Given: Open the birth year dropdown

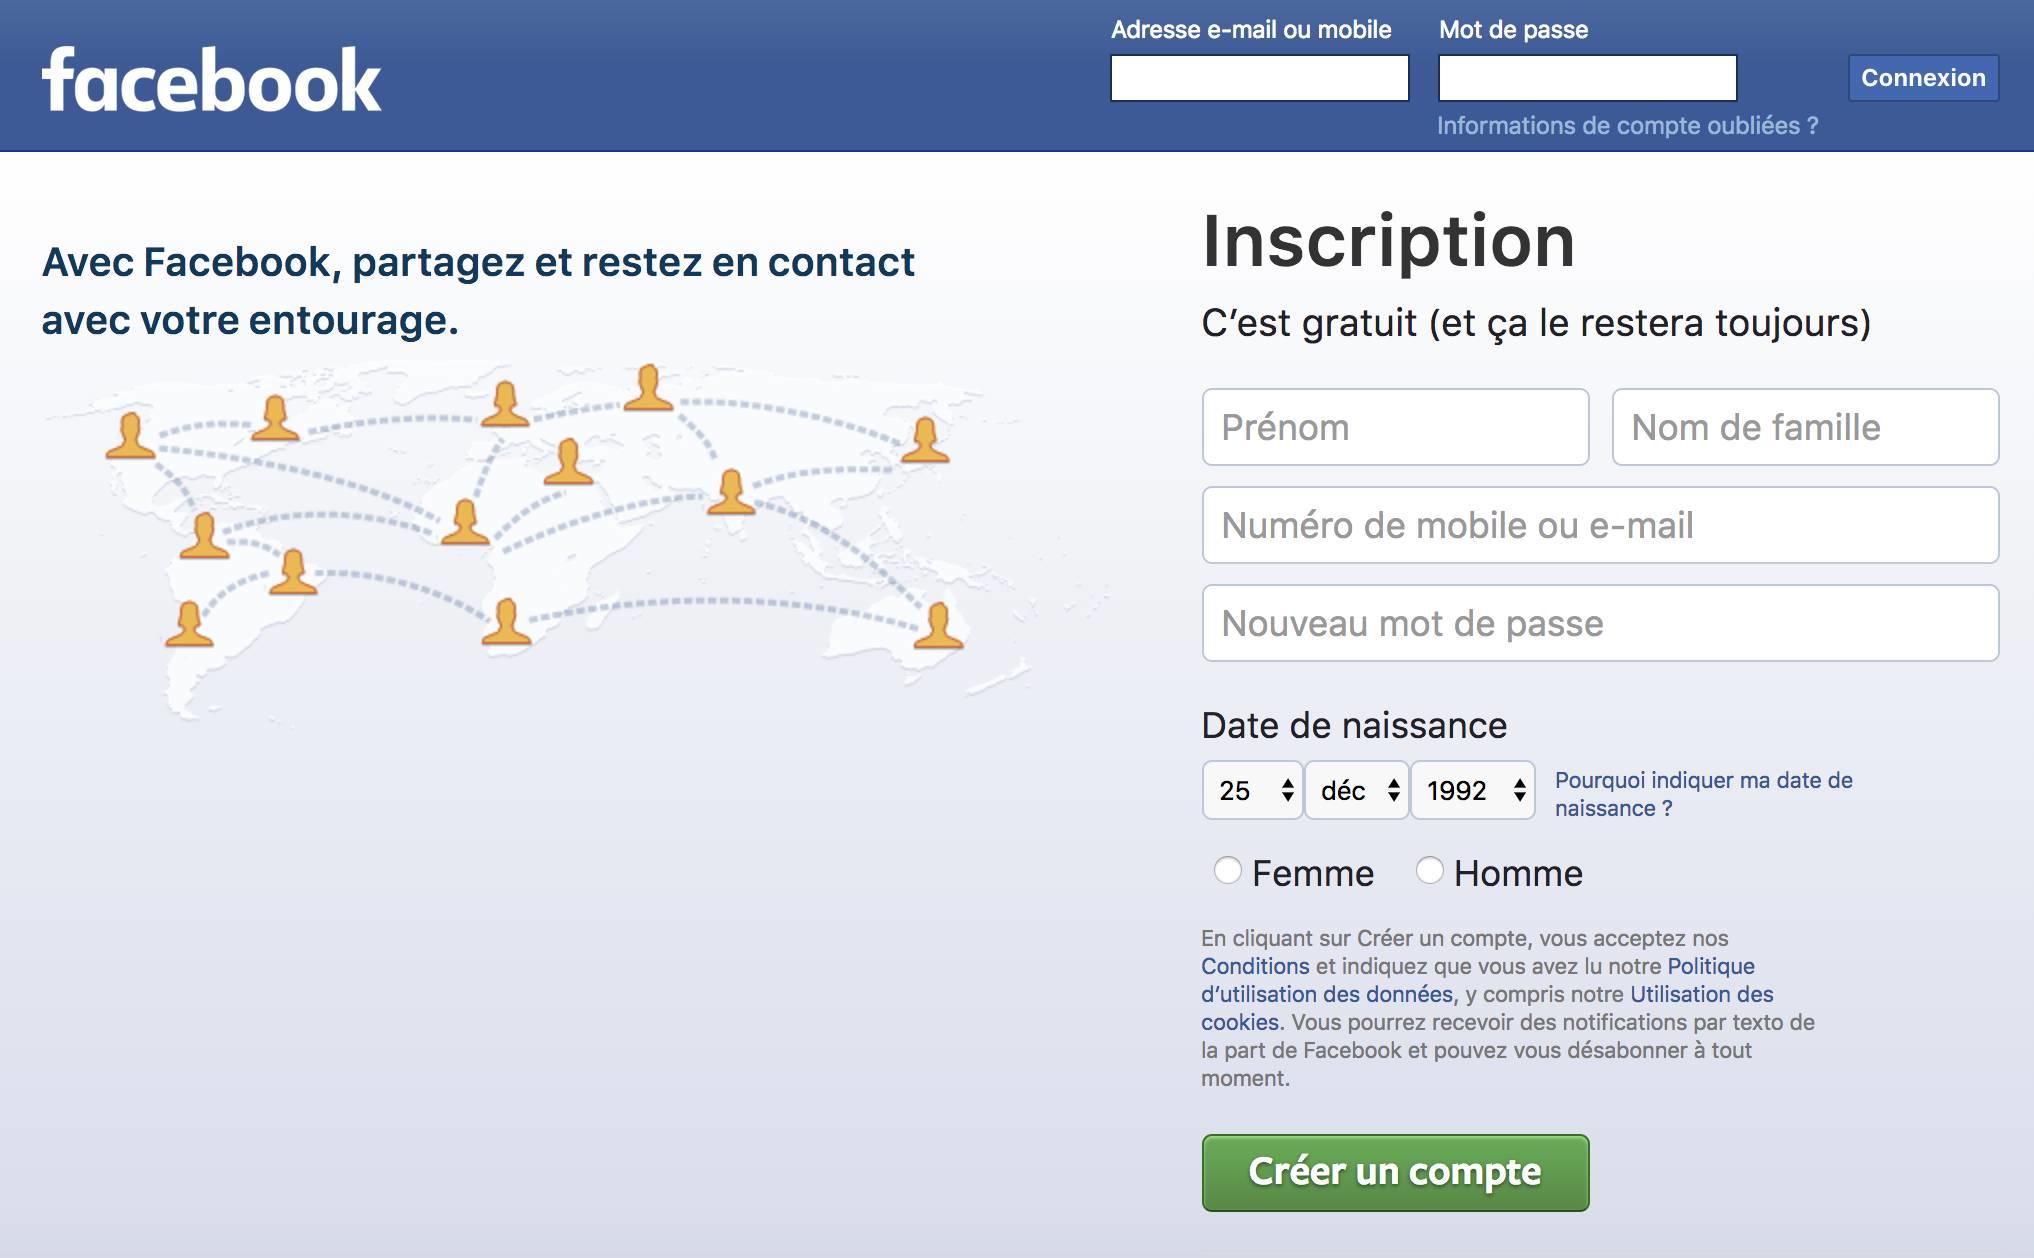Looking at the screenshot, I should (1473, 790).
